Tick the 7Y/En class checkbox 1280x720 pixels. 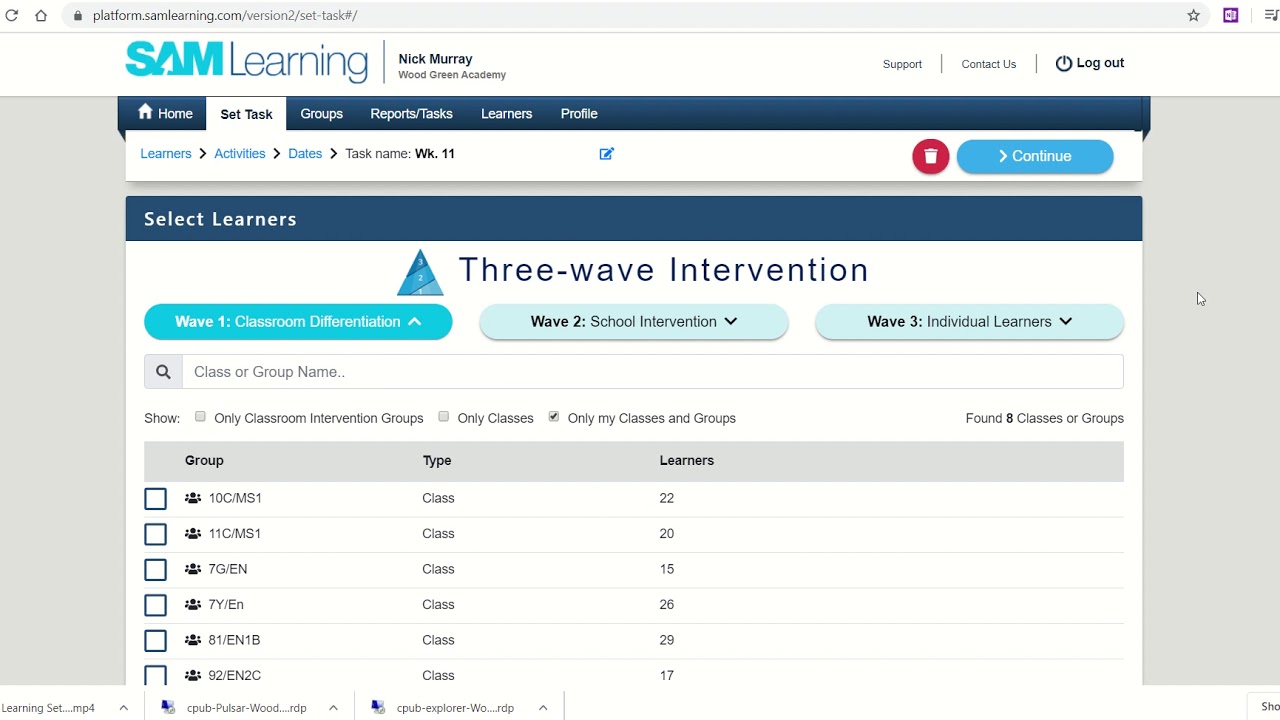155,605
